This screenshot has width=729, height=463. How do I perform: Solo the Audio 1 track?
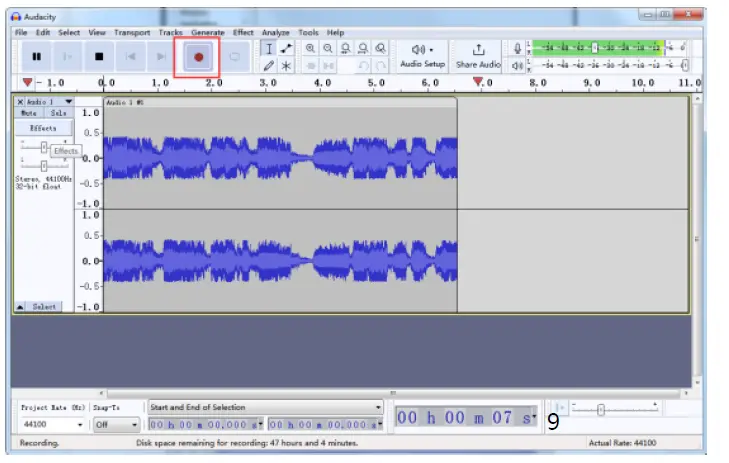tap(57, 114)
